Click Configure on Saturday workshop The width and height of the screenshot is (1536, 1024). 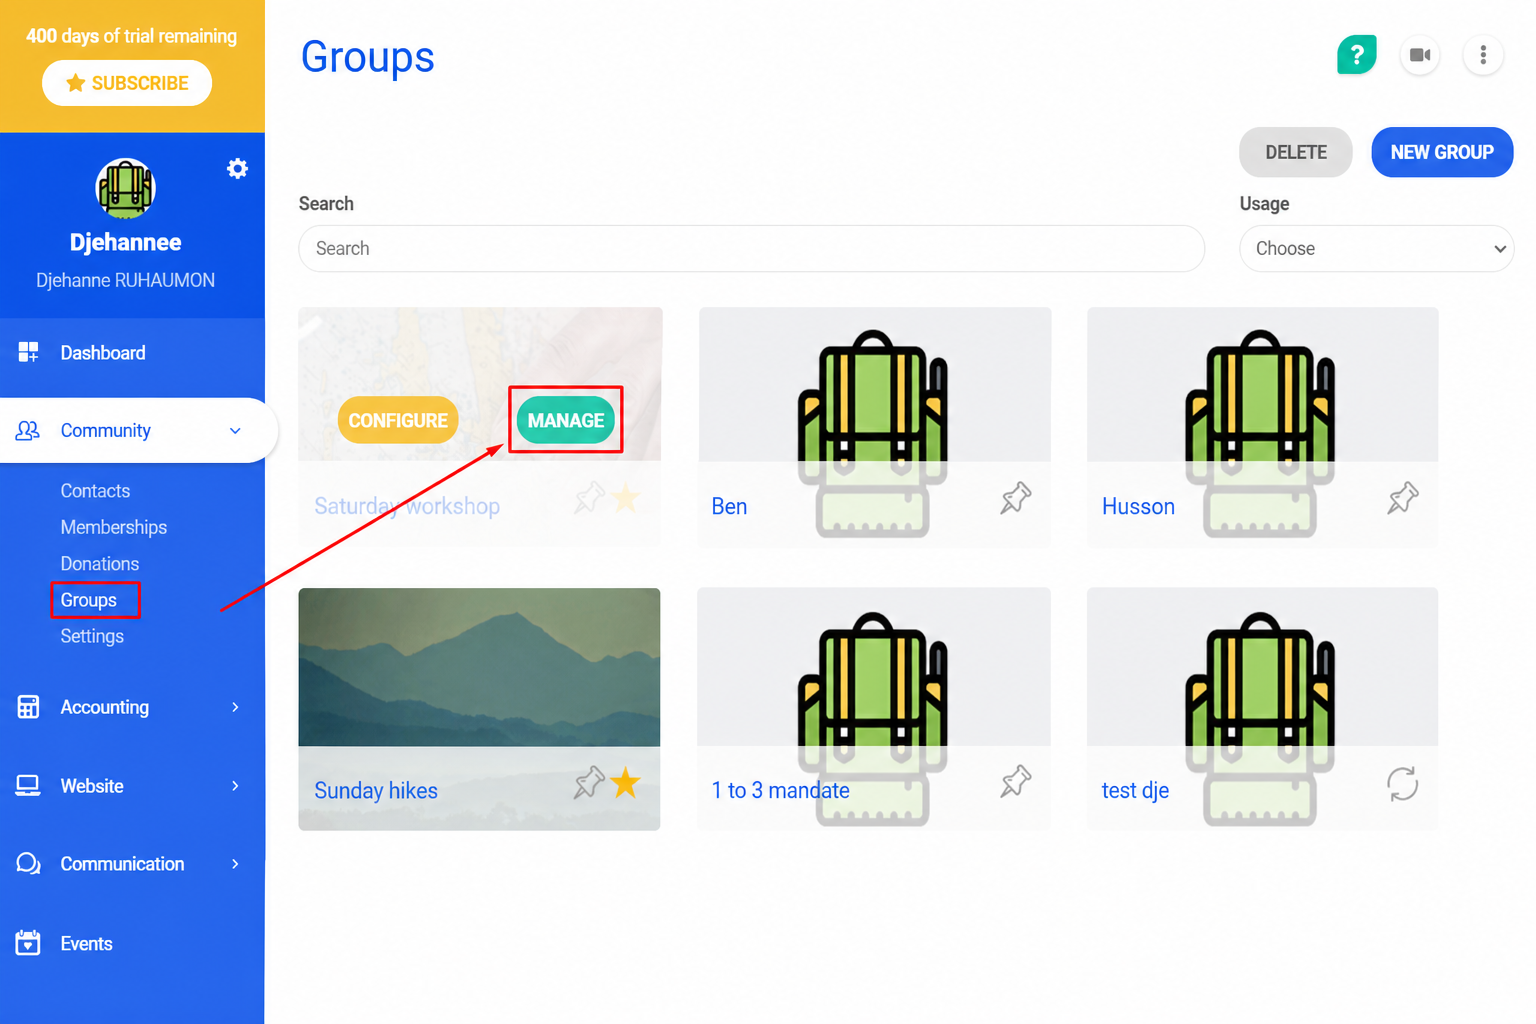(x=398, y=420)
